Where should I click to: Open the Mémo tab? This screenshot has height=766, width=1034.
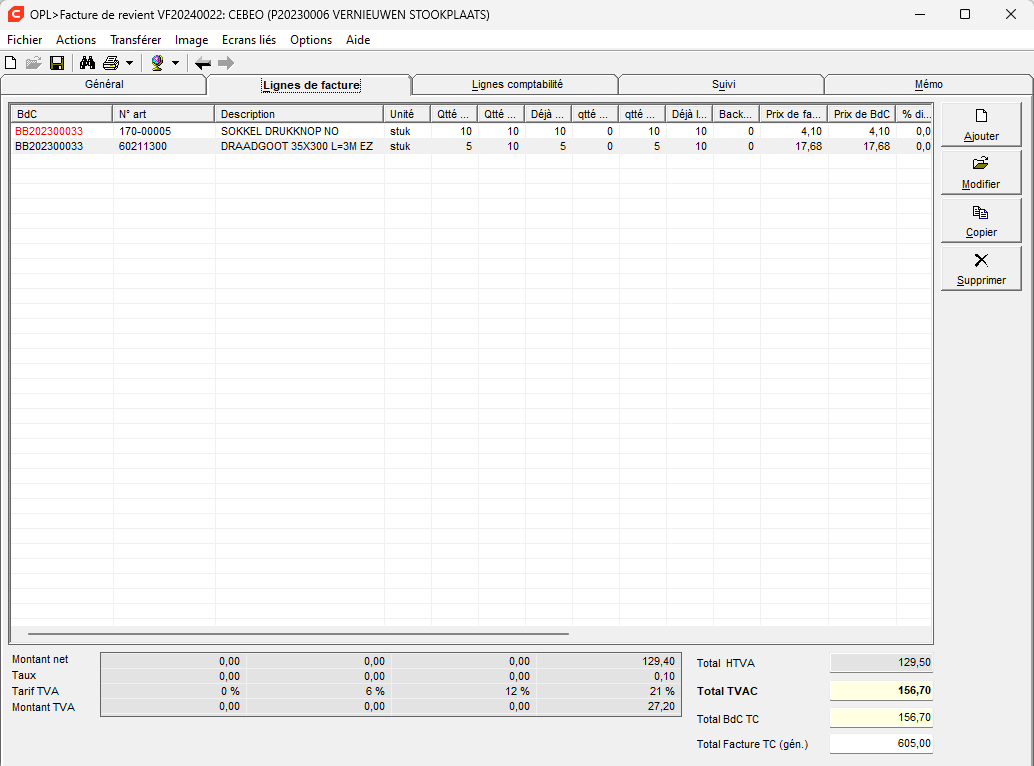(928, 84)
